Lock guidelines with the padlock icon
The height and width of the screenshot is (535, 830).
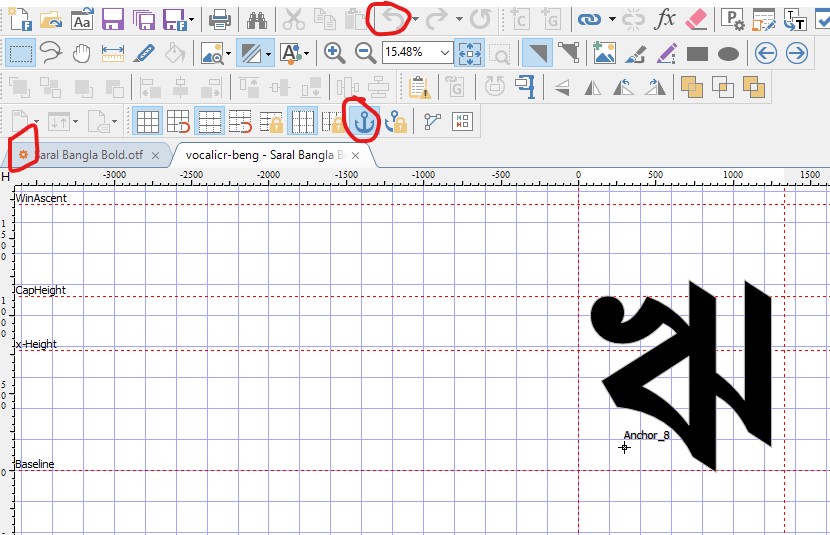click(x=272, y=122)
